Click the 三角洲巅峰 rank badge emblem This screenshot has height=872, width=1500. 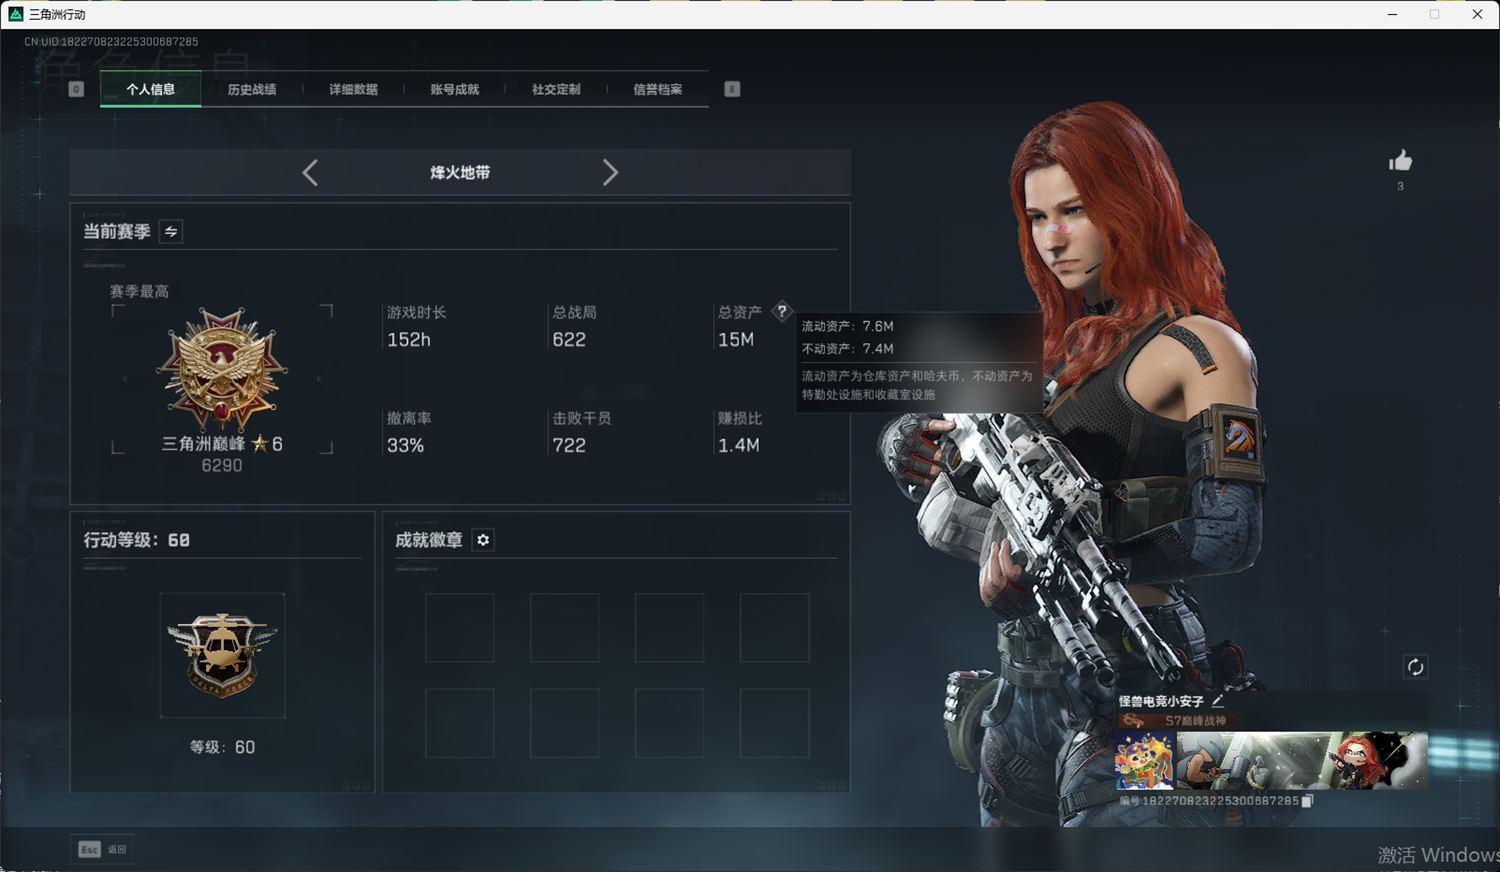coord(222,370)
